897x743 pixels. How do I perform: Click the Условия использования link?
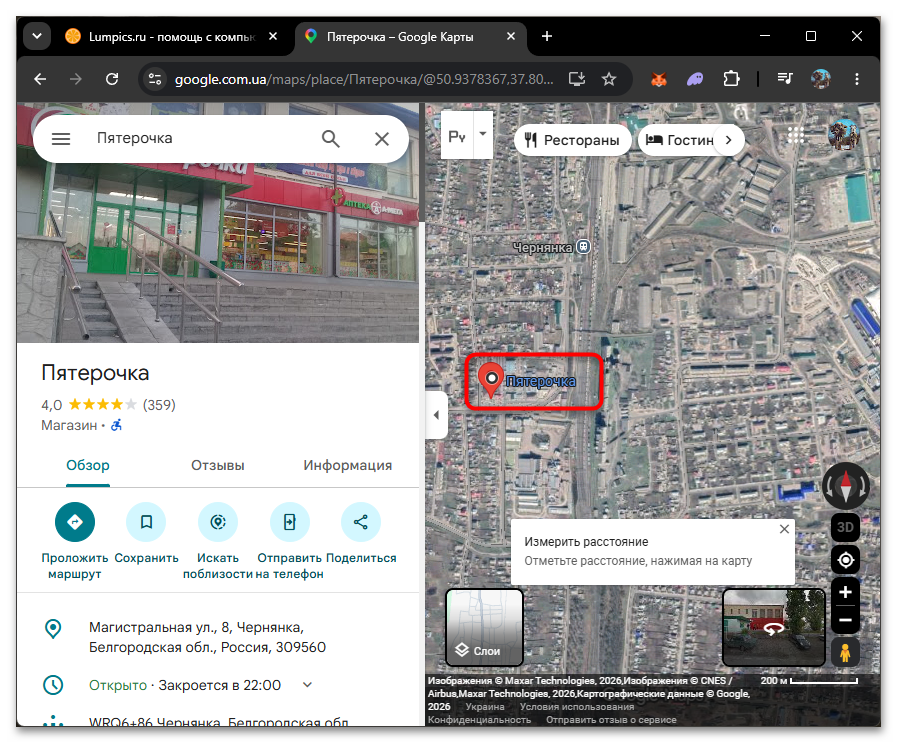click(x=577, y=707)
